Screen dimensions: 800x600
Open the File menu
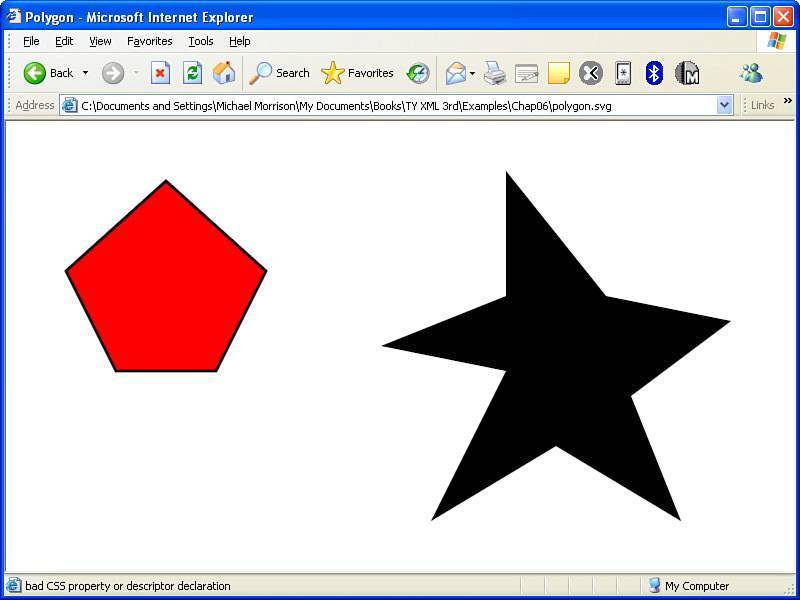click(31, 41)
